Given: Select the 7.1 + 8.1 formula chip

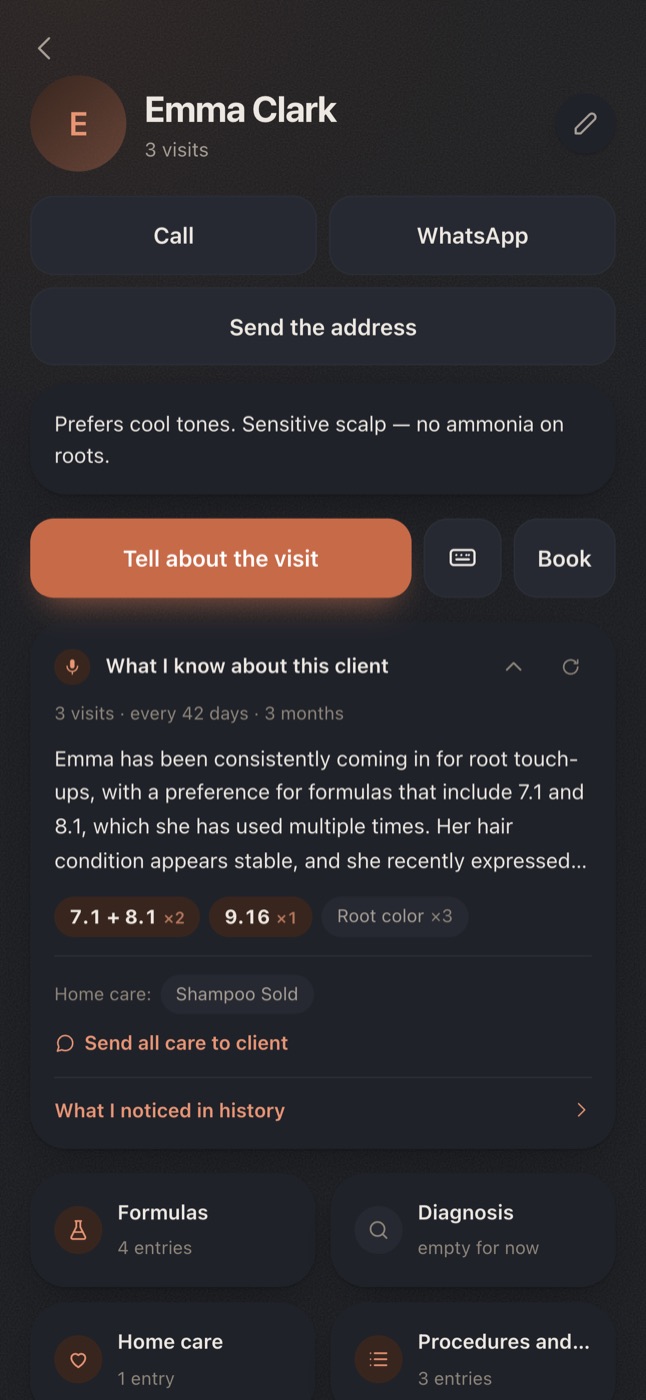Looking at the screenshot, I should pos(127,917).
